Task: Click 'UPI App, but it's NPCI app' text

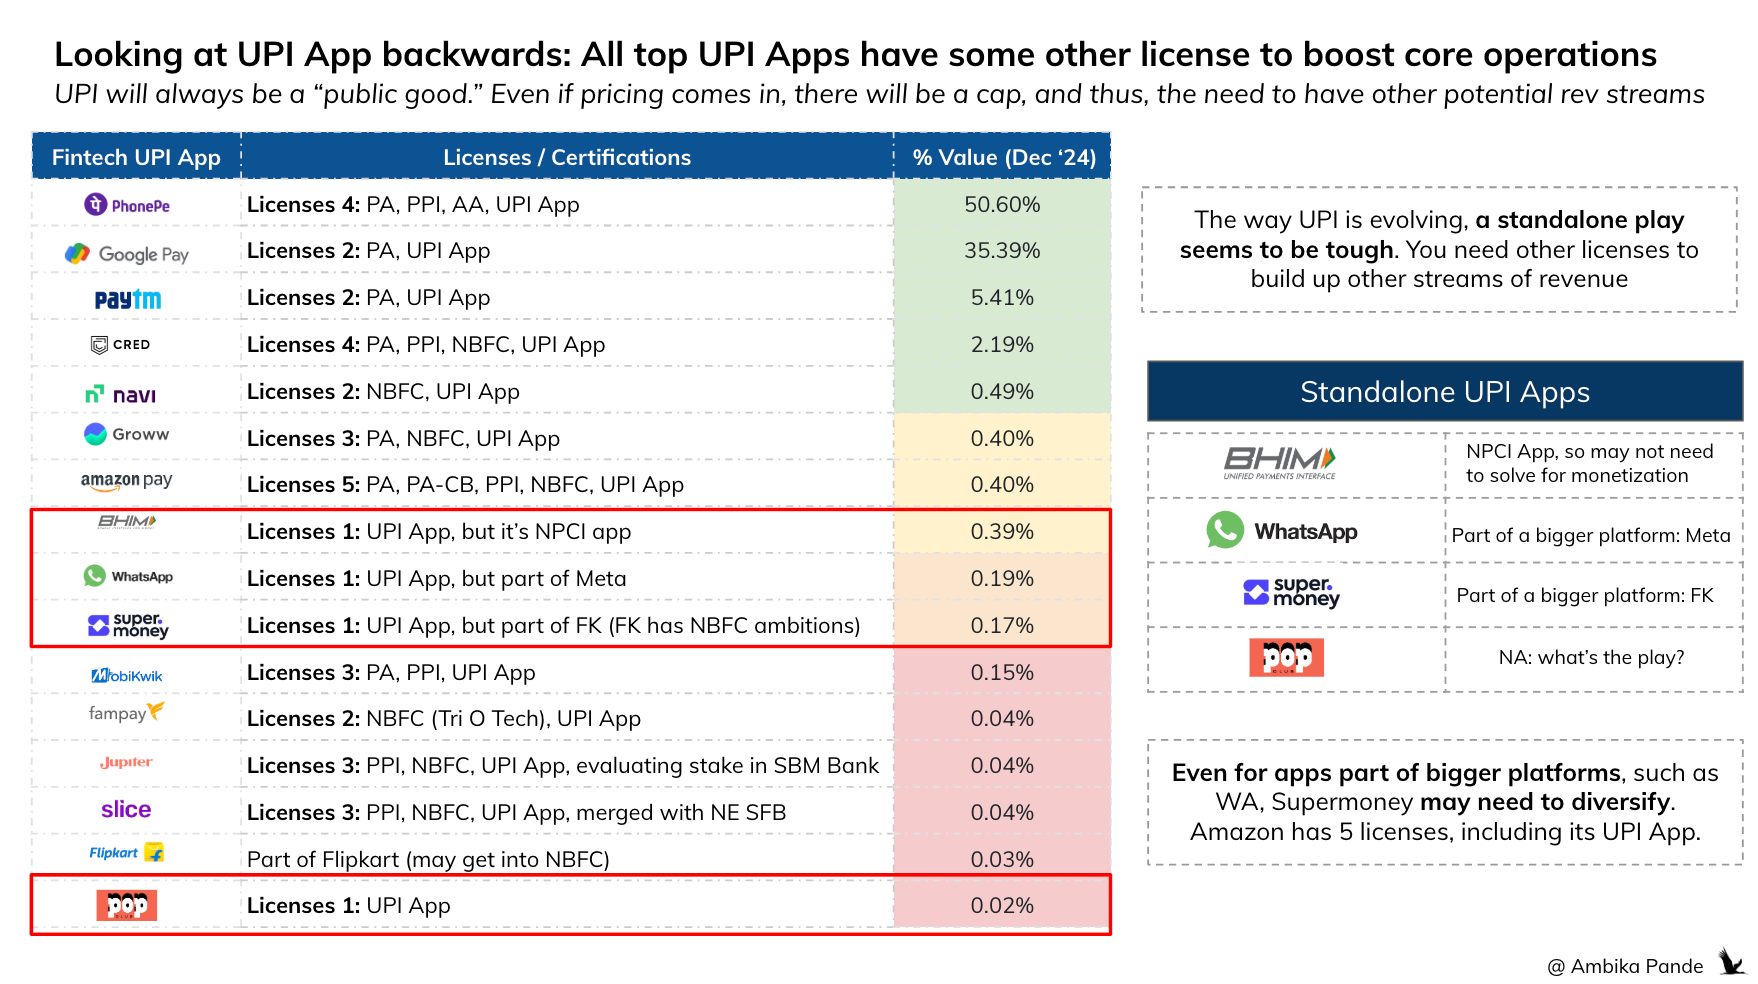Action: 498,531
